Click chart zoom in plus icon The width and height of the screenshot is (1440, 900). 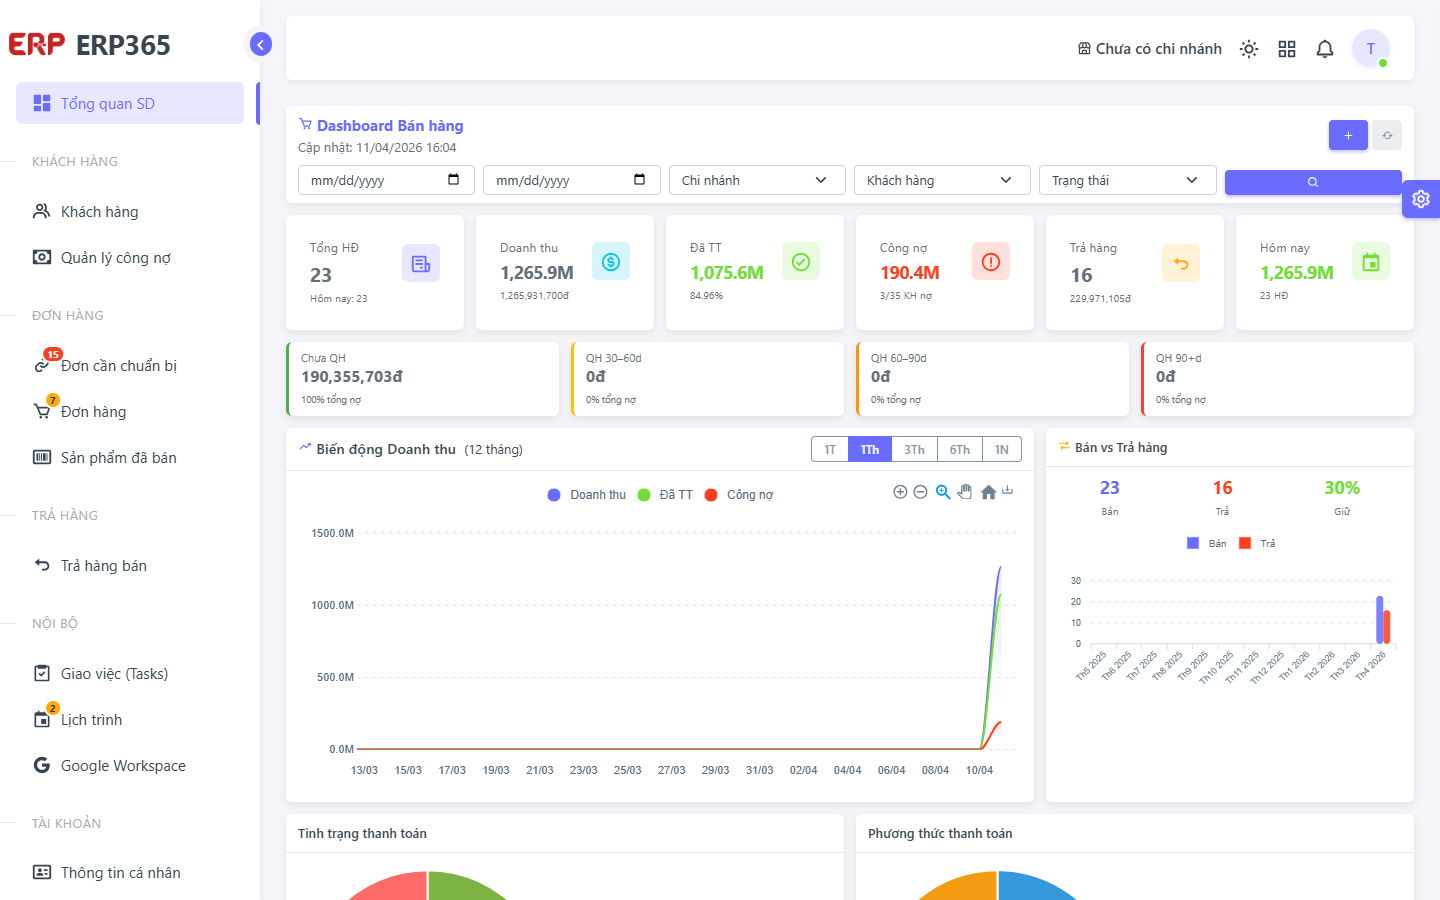click(900, 492)
